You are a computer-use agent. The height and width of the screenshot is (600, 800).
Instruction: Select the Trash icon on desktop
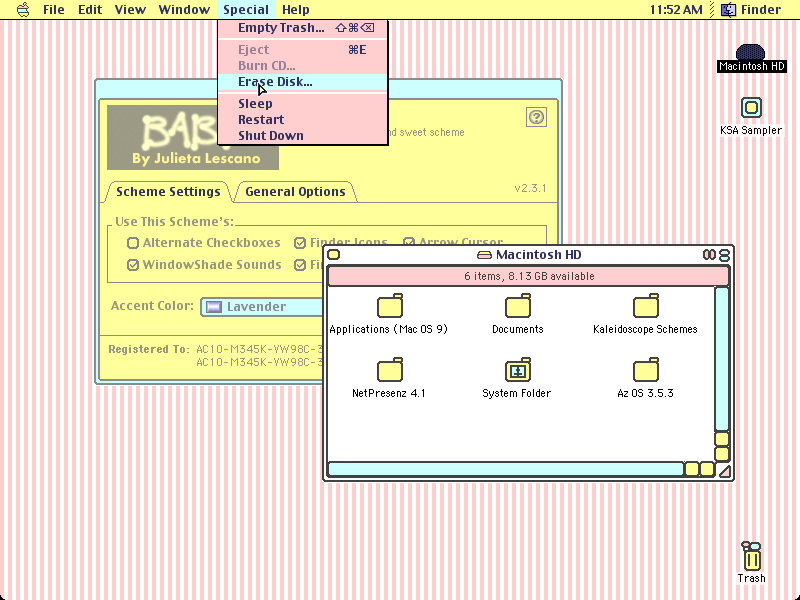[x=751, y=556]
